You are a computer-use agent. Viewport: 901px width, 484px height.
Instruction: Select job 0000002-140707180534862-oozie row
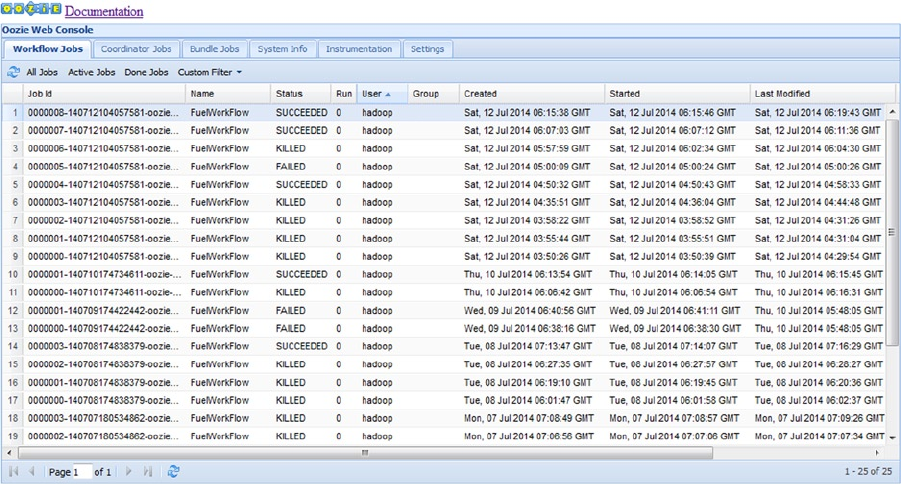click(444, 436)
